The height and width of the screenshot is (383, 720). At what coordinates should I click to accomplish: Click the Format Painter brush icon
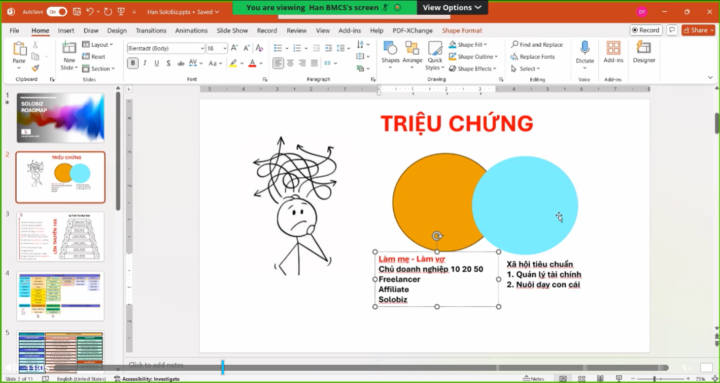pos(35,68)
